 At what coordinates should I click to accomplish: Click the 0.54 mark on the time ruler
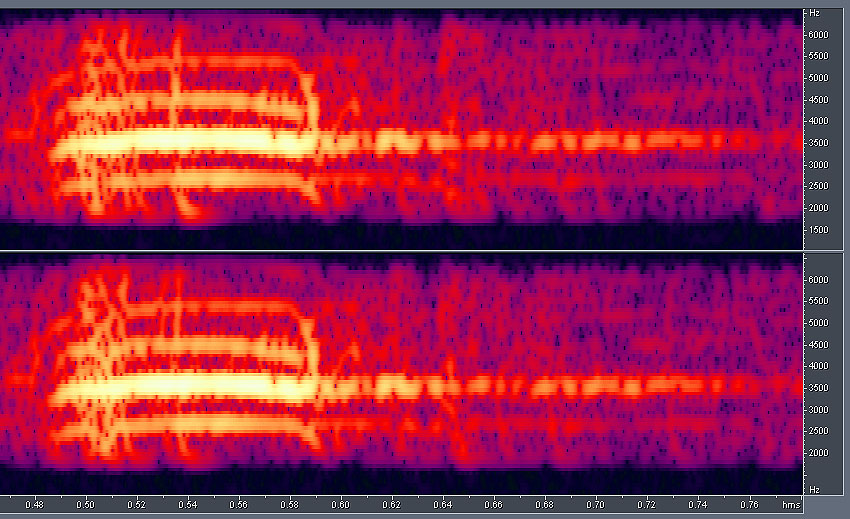point(188,505)
